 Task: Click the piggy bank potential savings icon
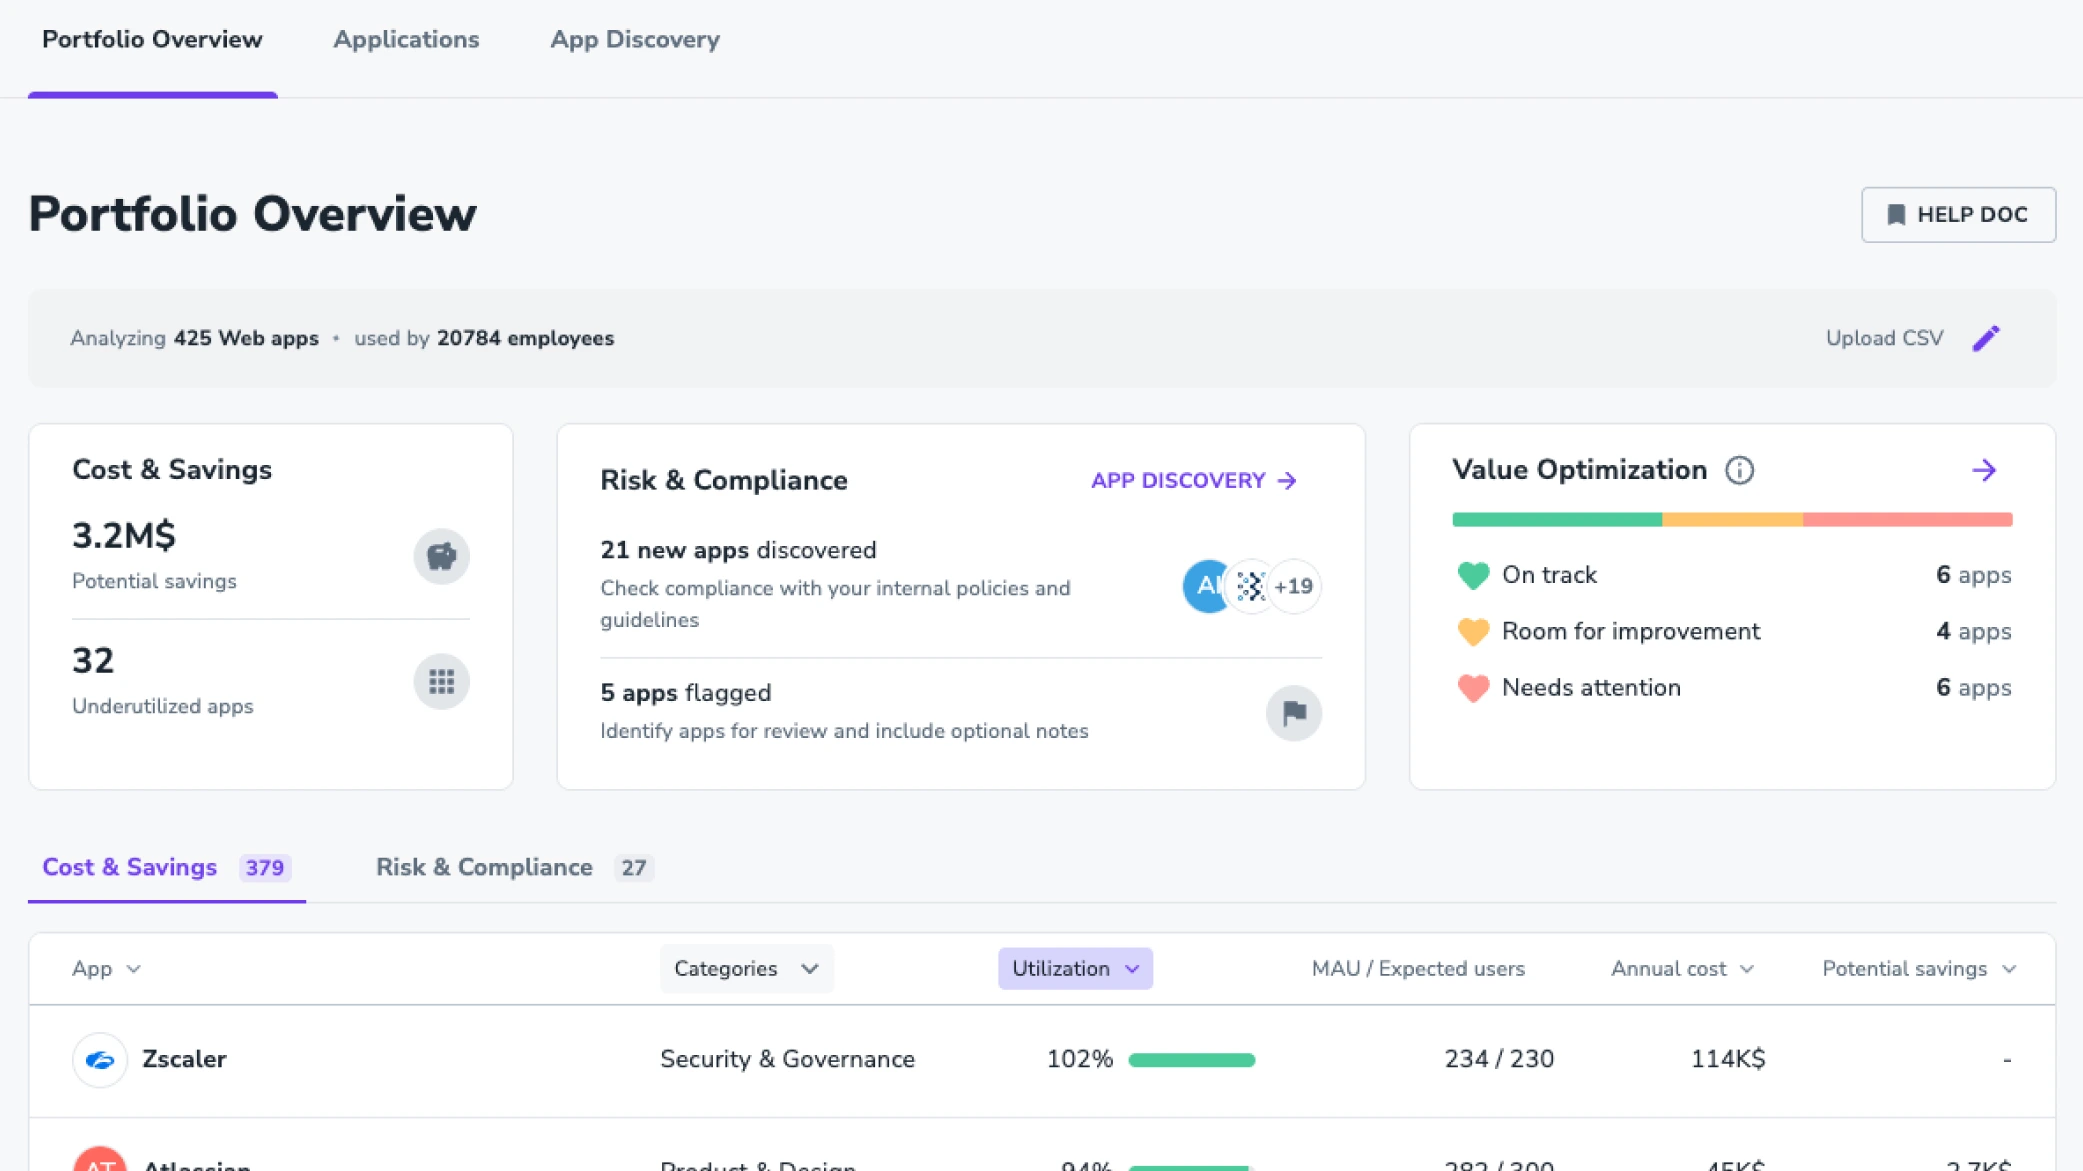(x=441, y=556)
